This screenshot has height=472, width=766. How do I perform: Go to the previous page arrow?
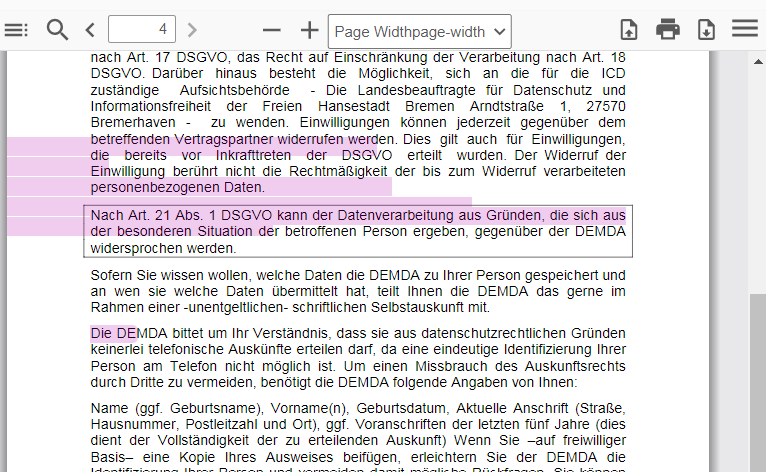click(90, 30)
